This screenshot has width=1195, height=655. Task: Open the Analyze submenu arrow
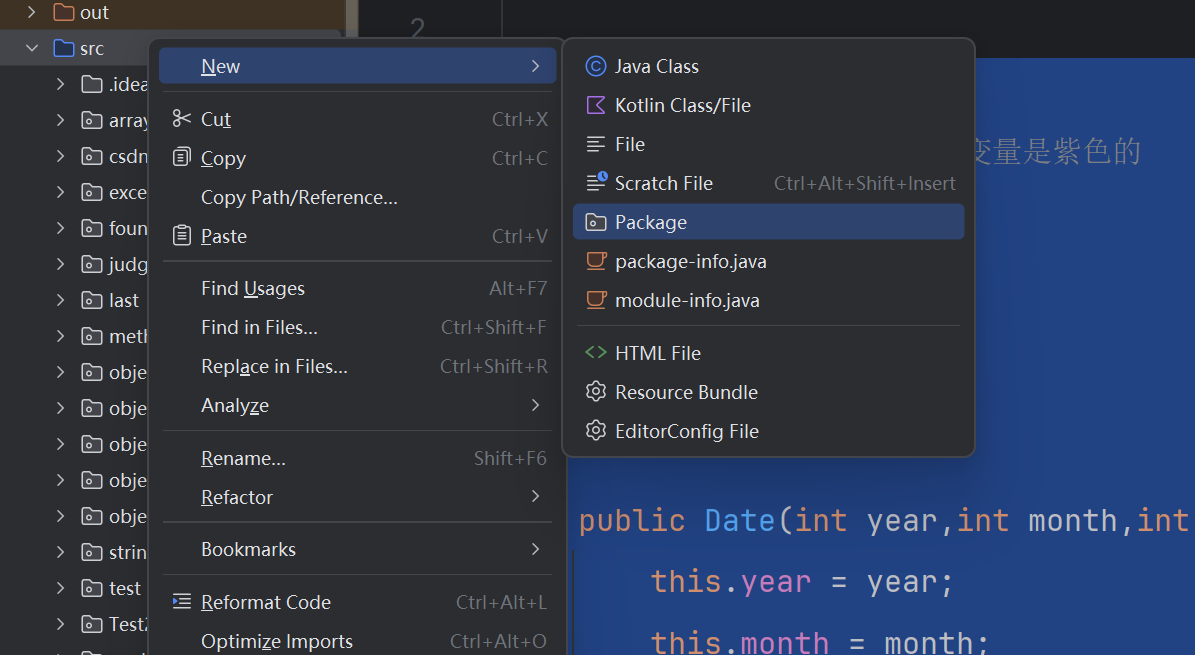coord(535,405)
